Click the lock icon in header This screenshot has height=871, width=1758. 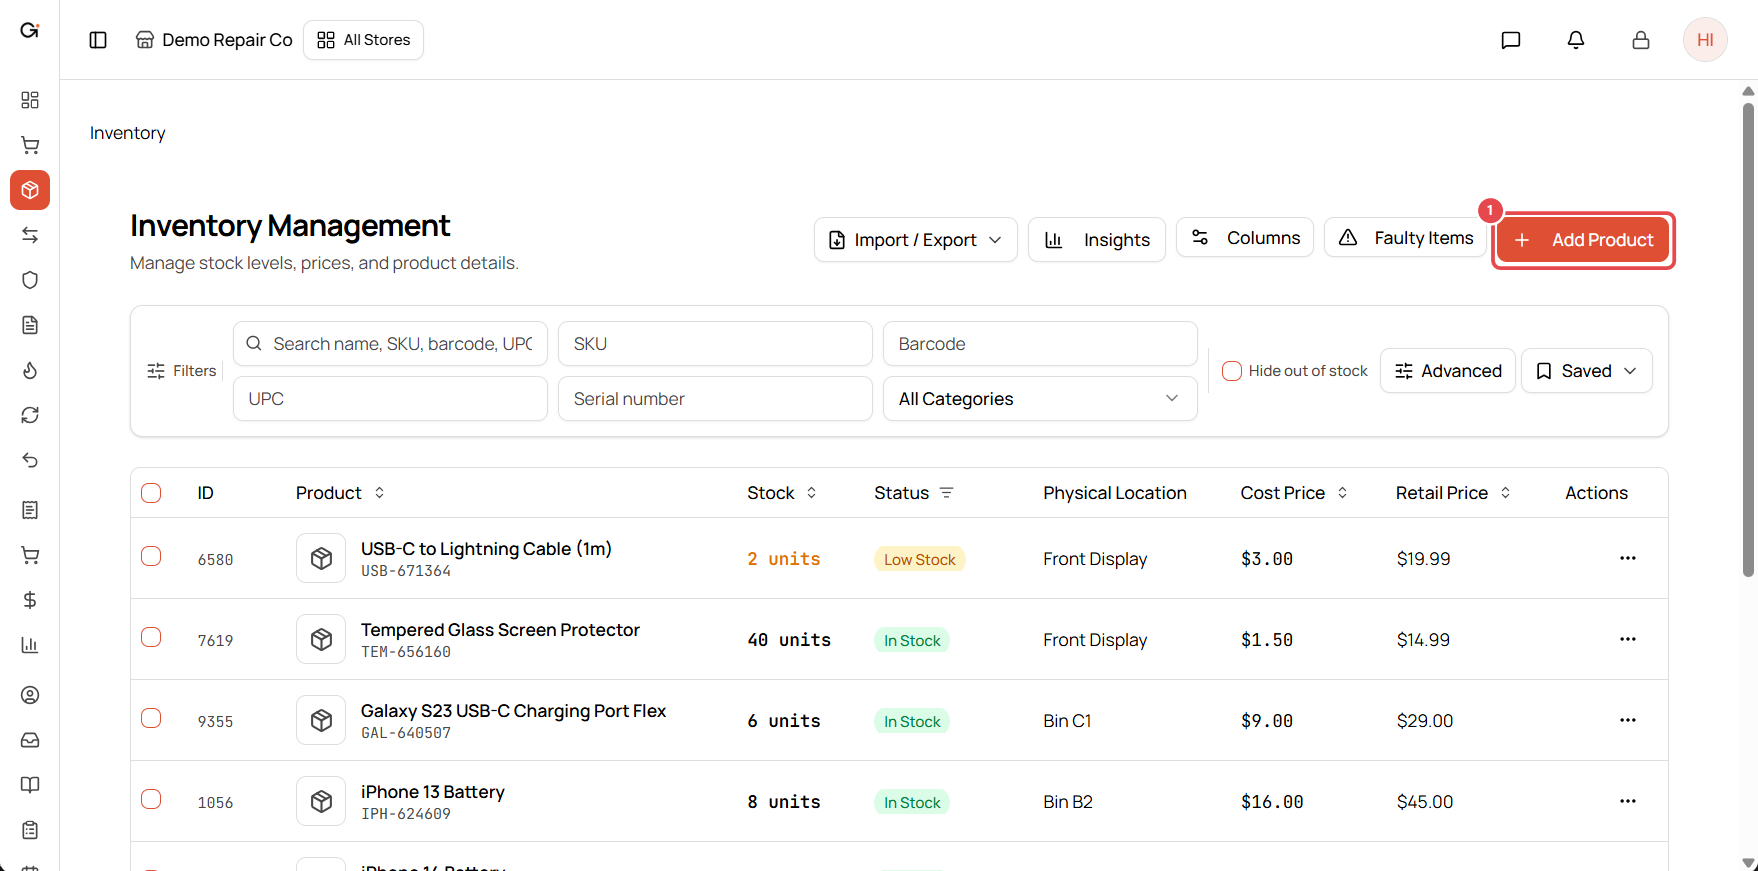(x=1641, y=40)
